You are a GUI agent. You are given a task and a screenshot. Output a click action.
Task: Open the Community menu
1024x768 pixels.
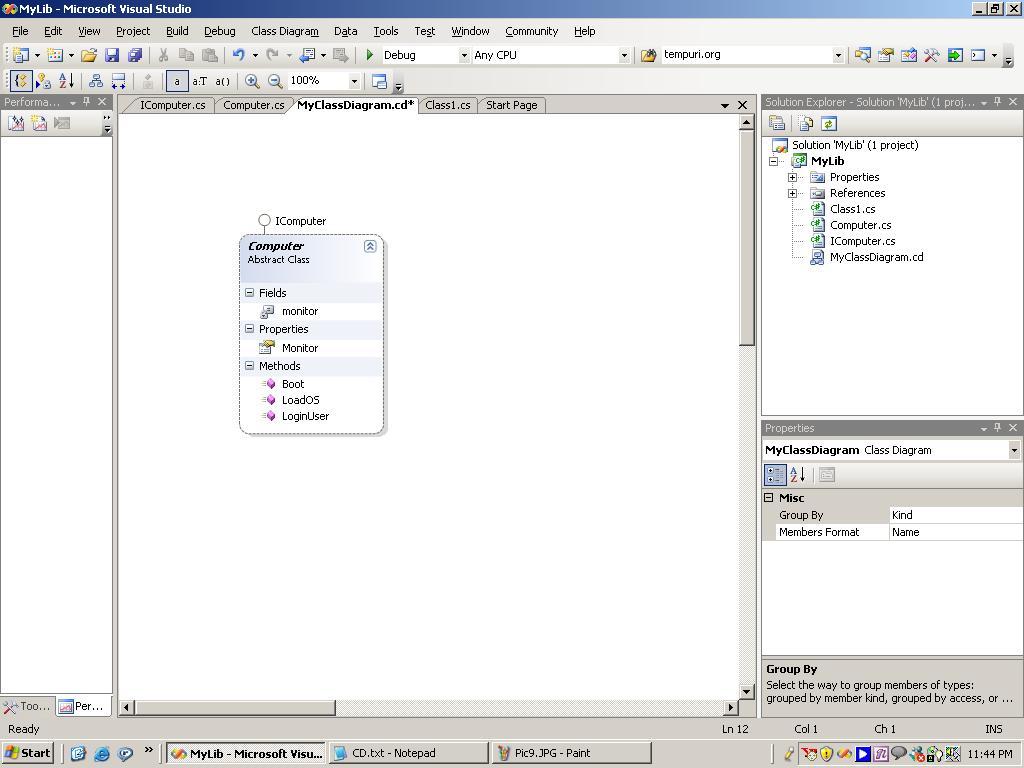click(532, 31)
